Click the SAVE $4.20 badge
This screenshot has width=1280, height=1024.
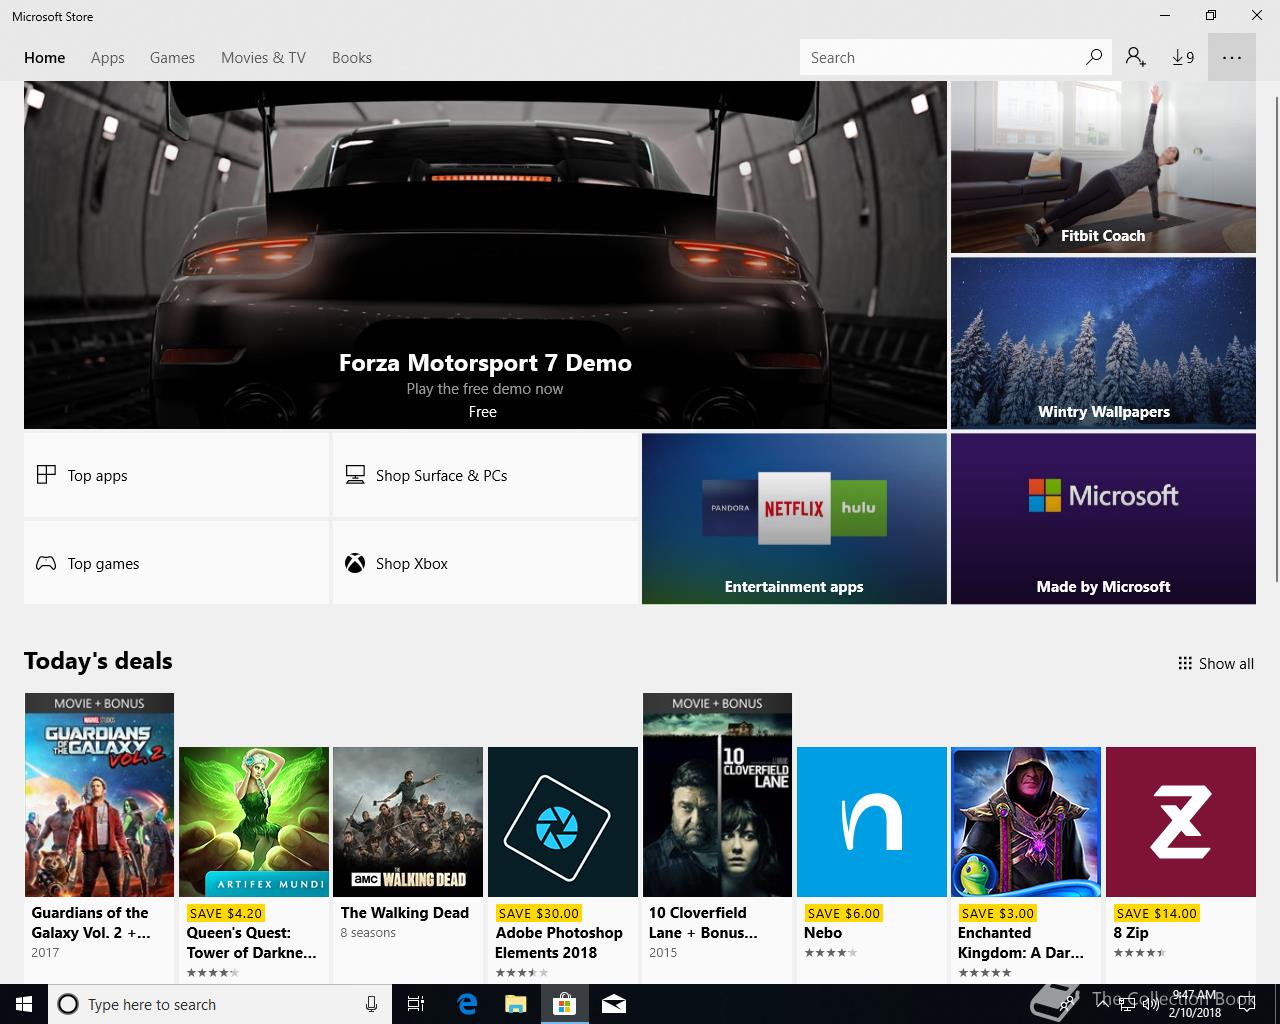click(x=226, y=913)
